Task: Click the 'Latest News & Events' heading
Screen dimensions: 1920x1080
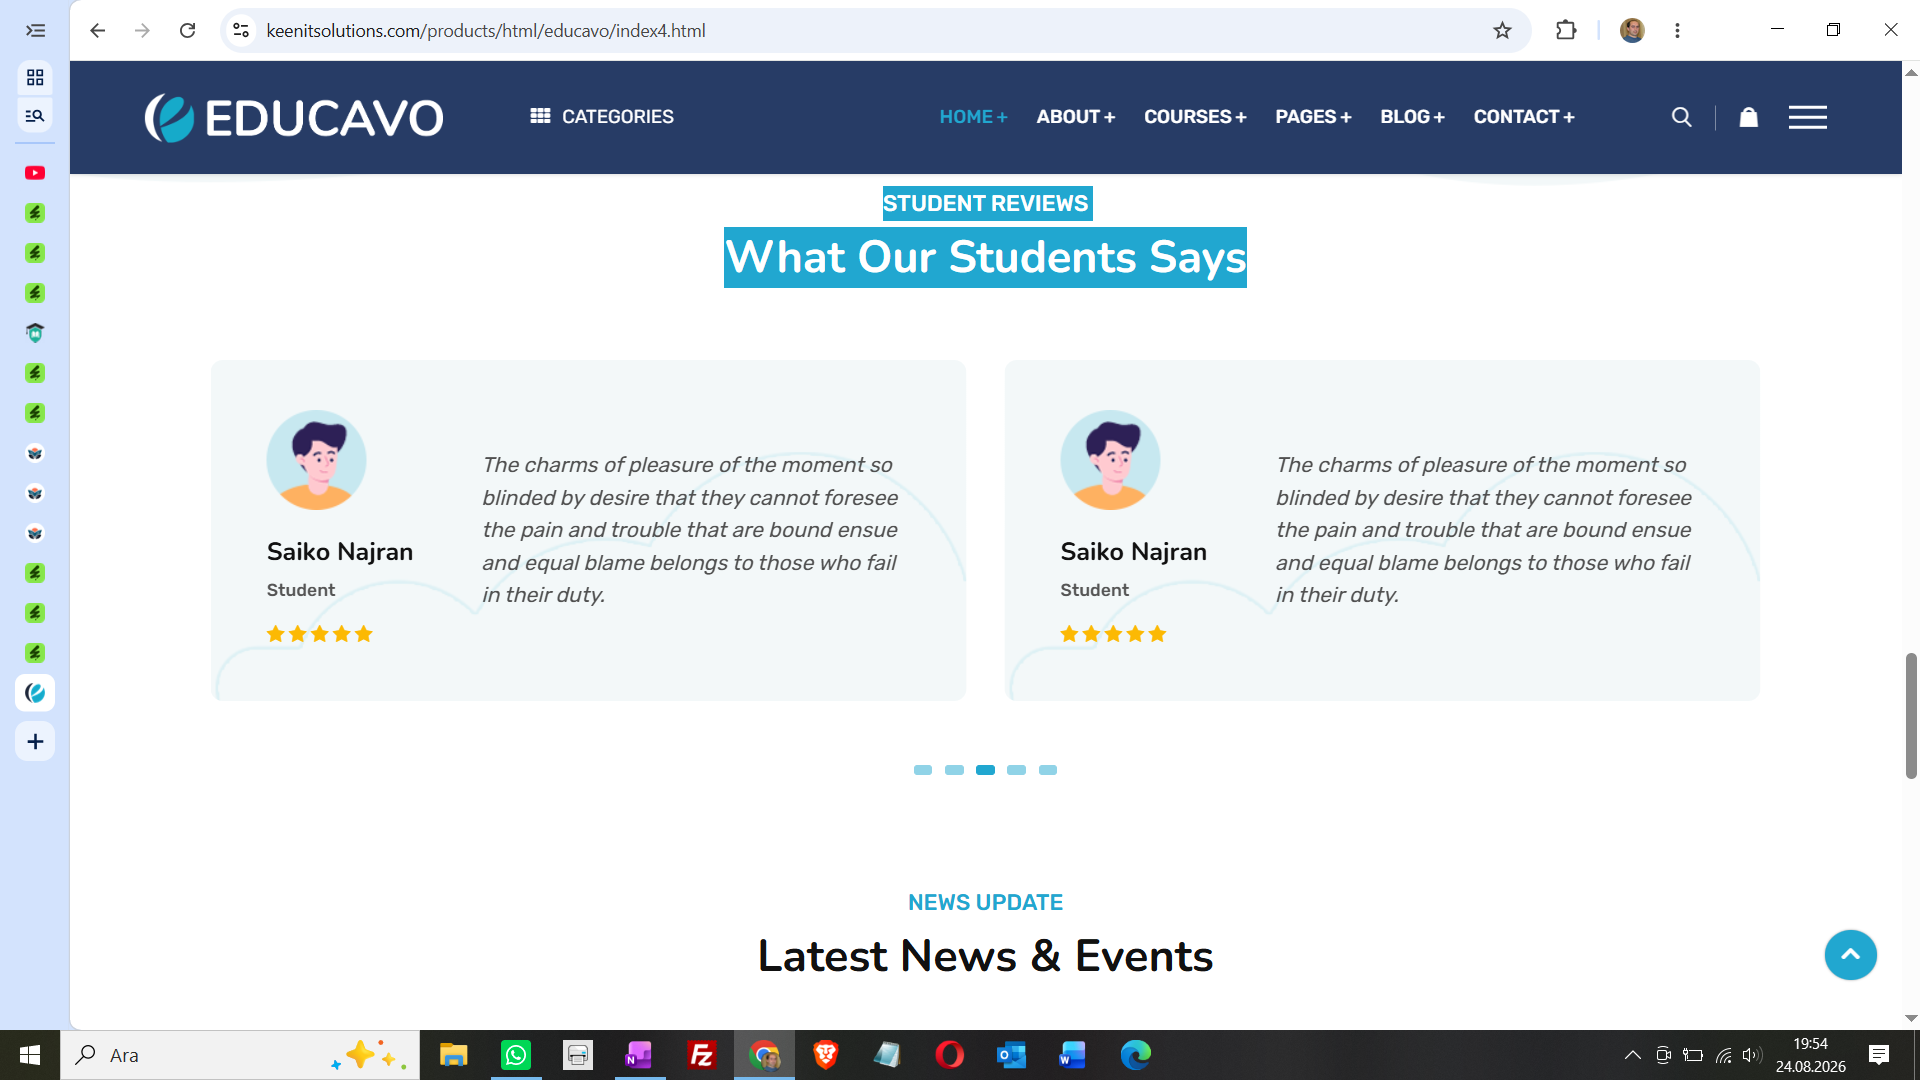Action: (x=985, y=956)
